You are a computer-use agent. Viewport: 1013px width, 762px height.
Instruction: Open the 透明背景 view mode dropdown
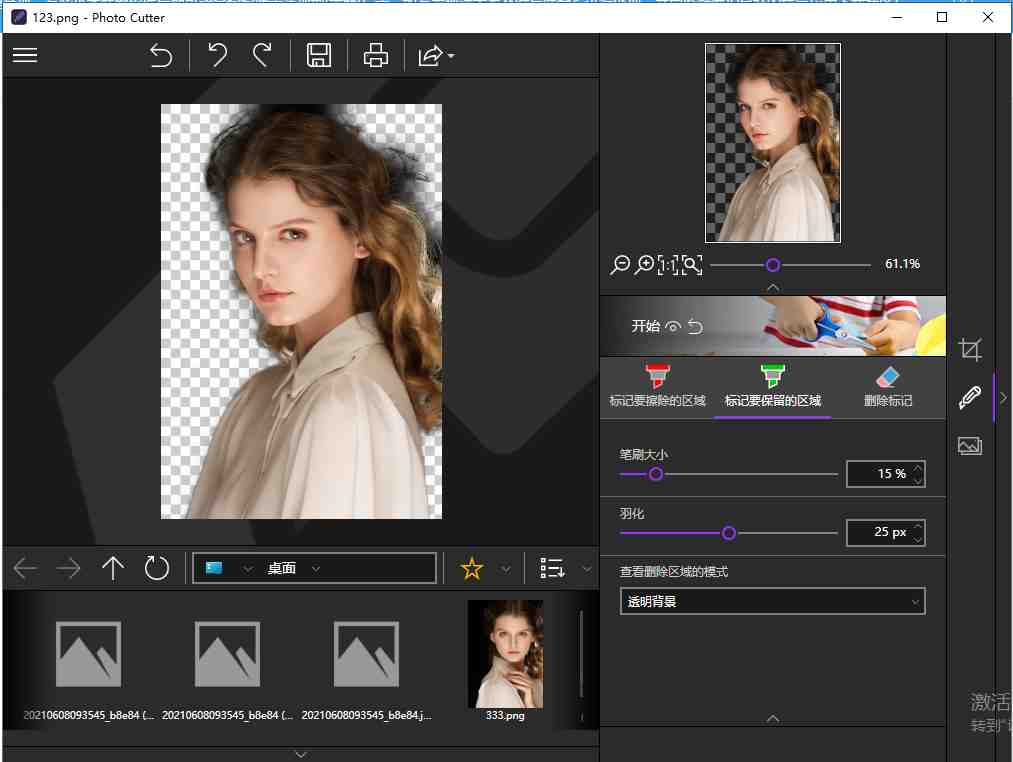(771, 600)
